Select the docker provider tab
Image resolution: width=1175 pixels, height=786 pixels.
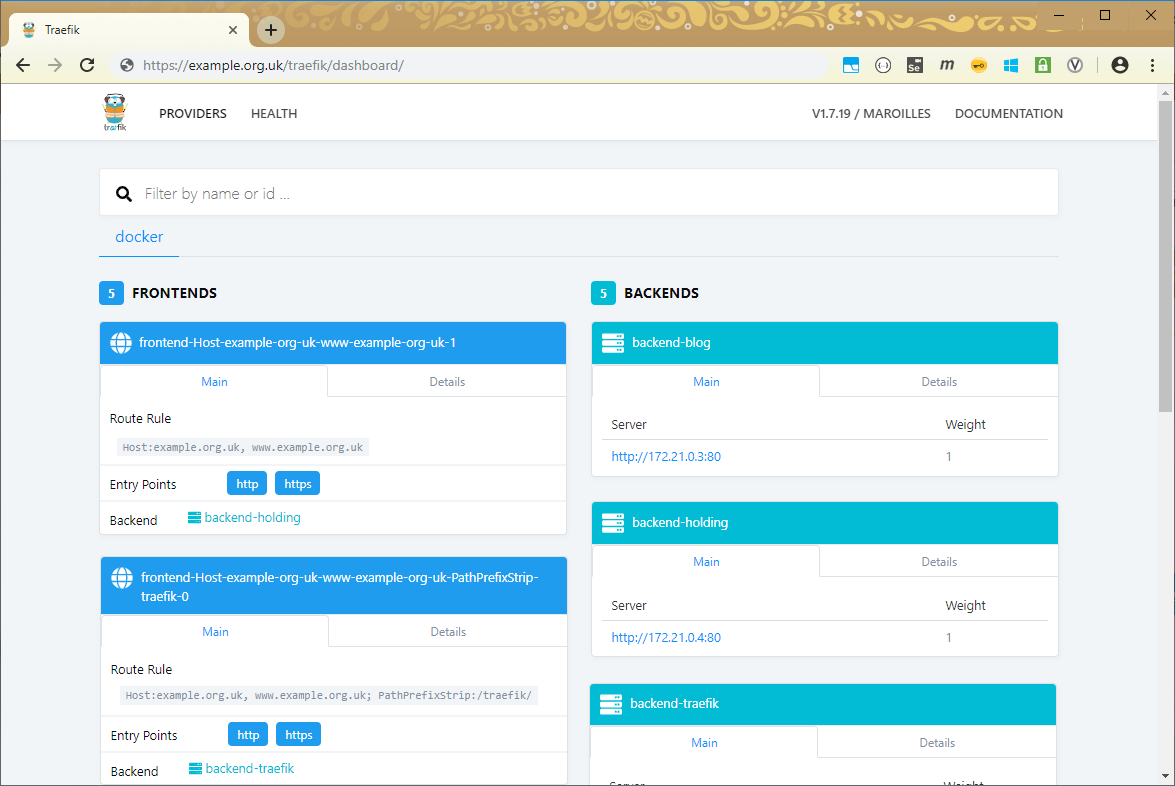(x=139, y=237)
